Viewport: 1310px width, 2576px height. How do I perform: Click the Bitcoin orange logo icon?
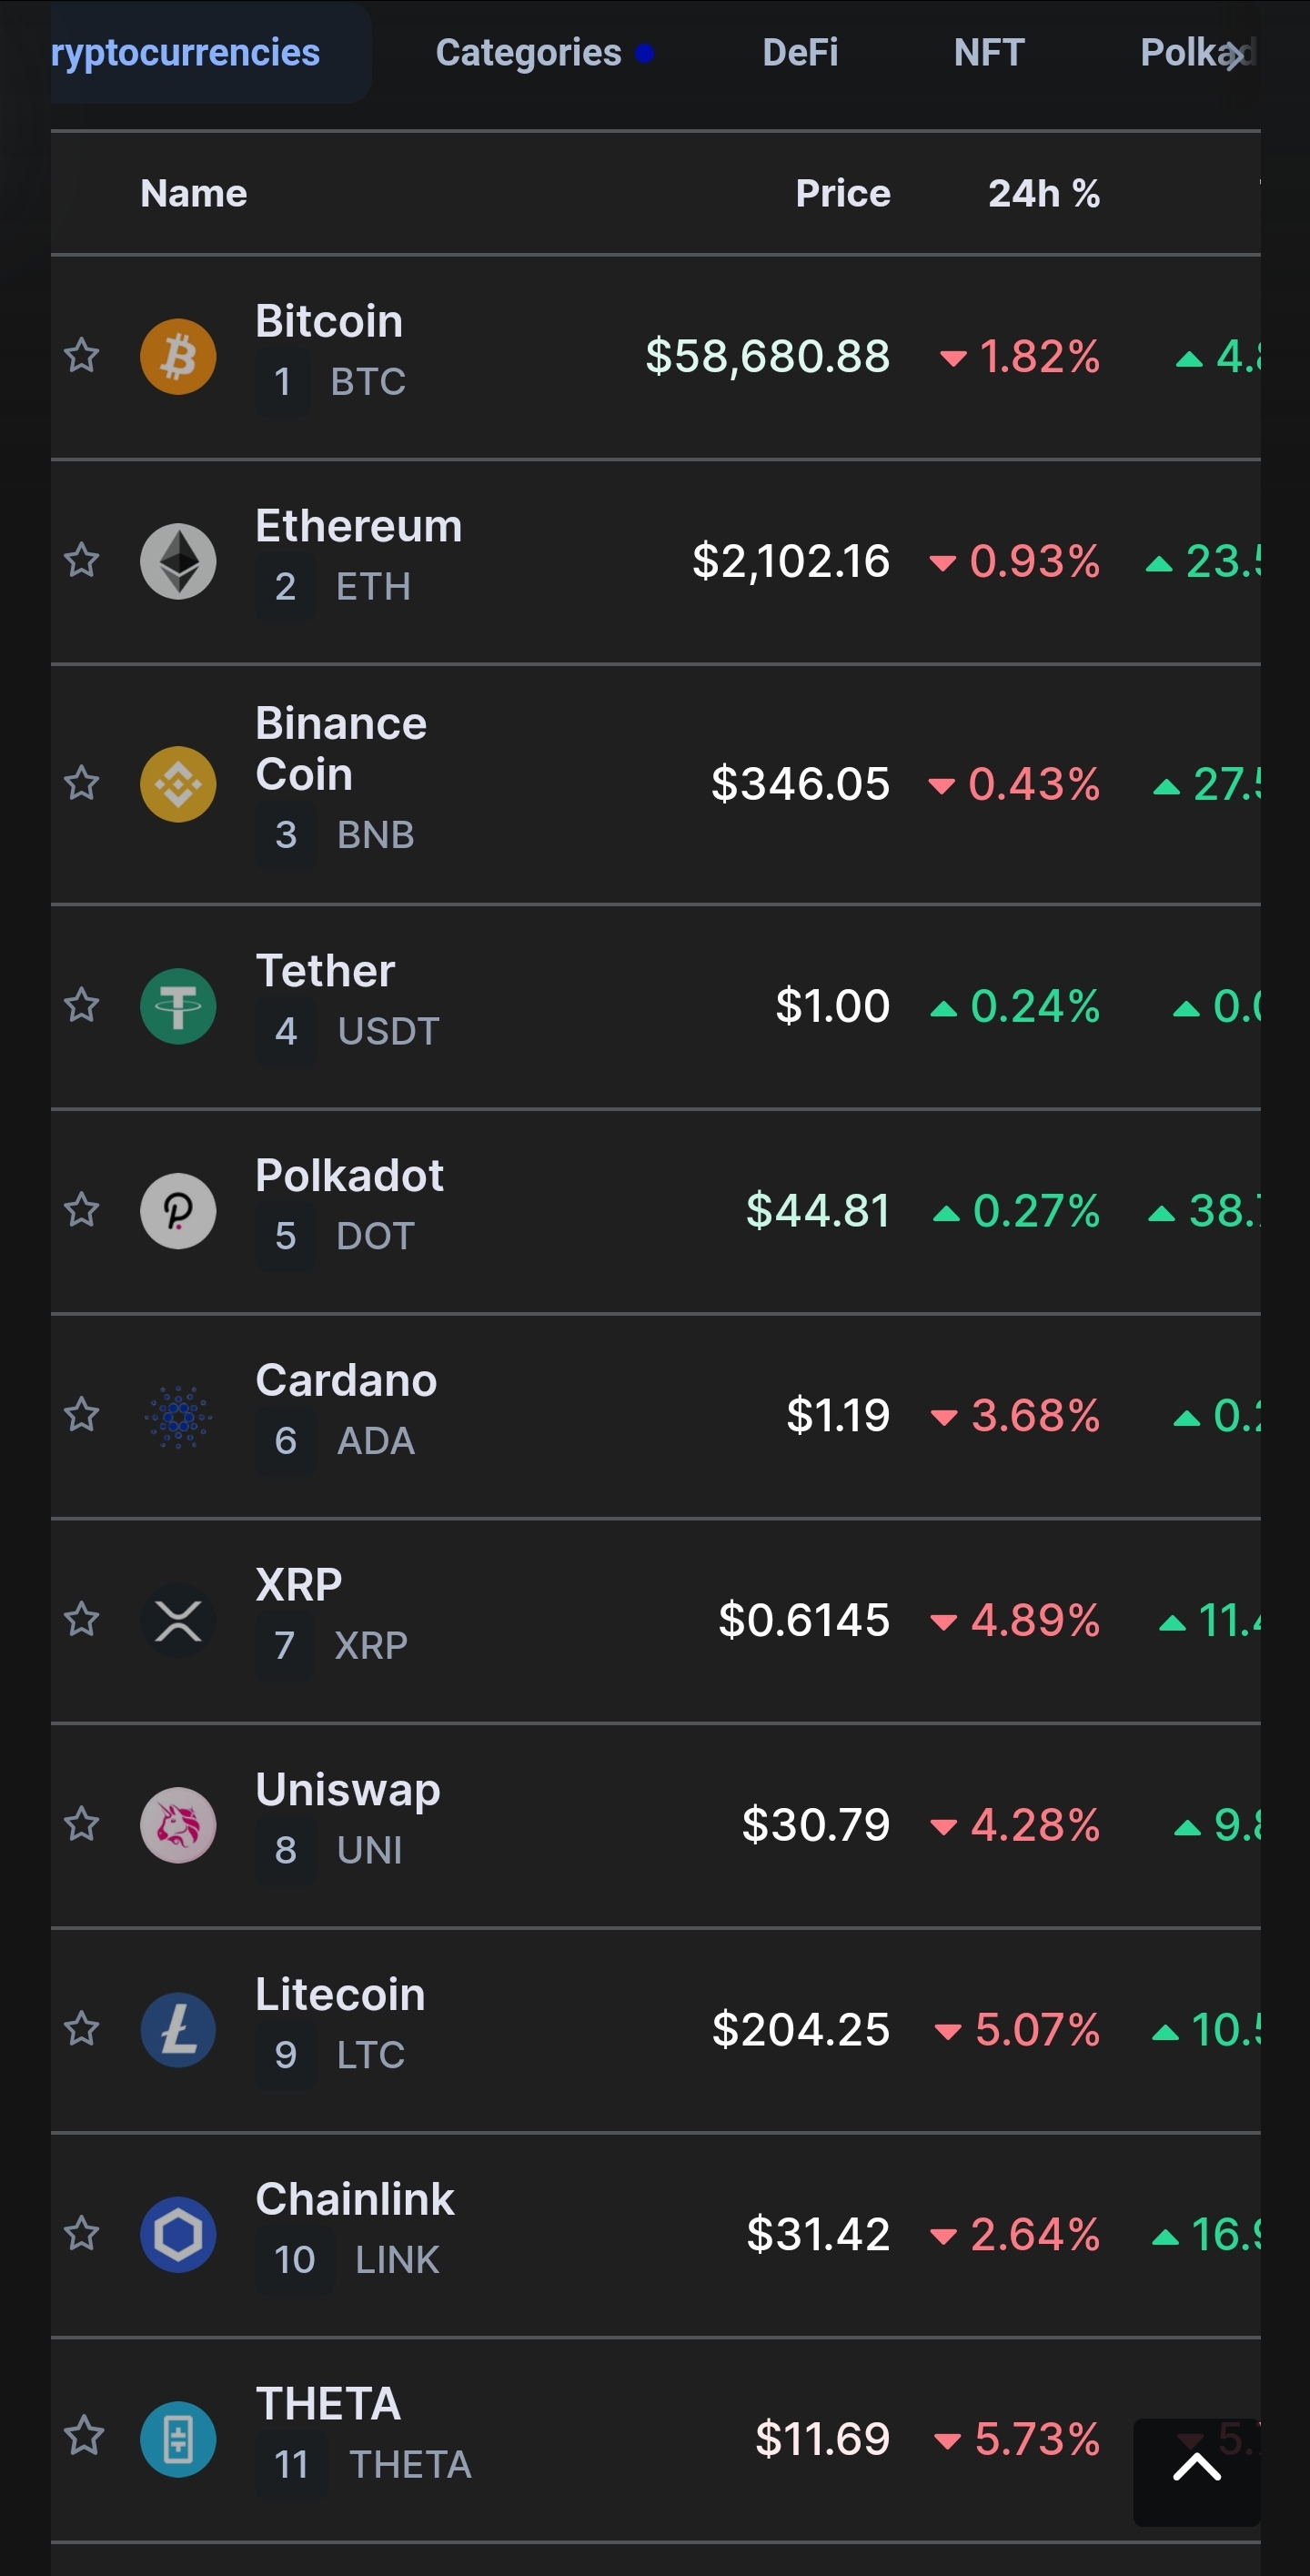178,357
